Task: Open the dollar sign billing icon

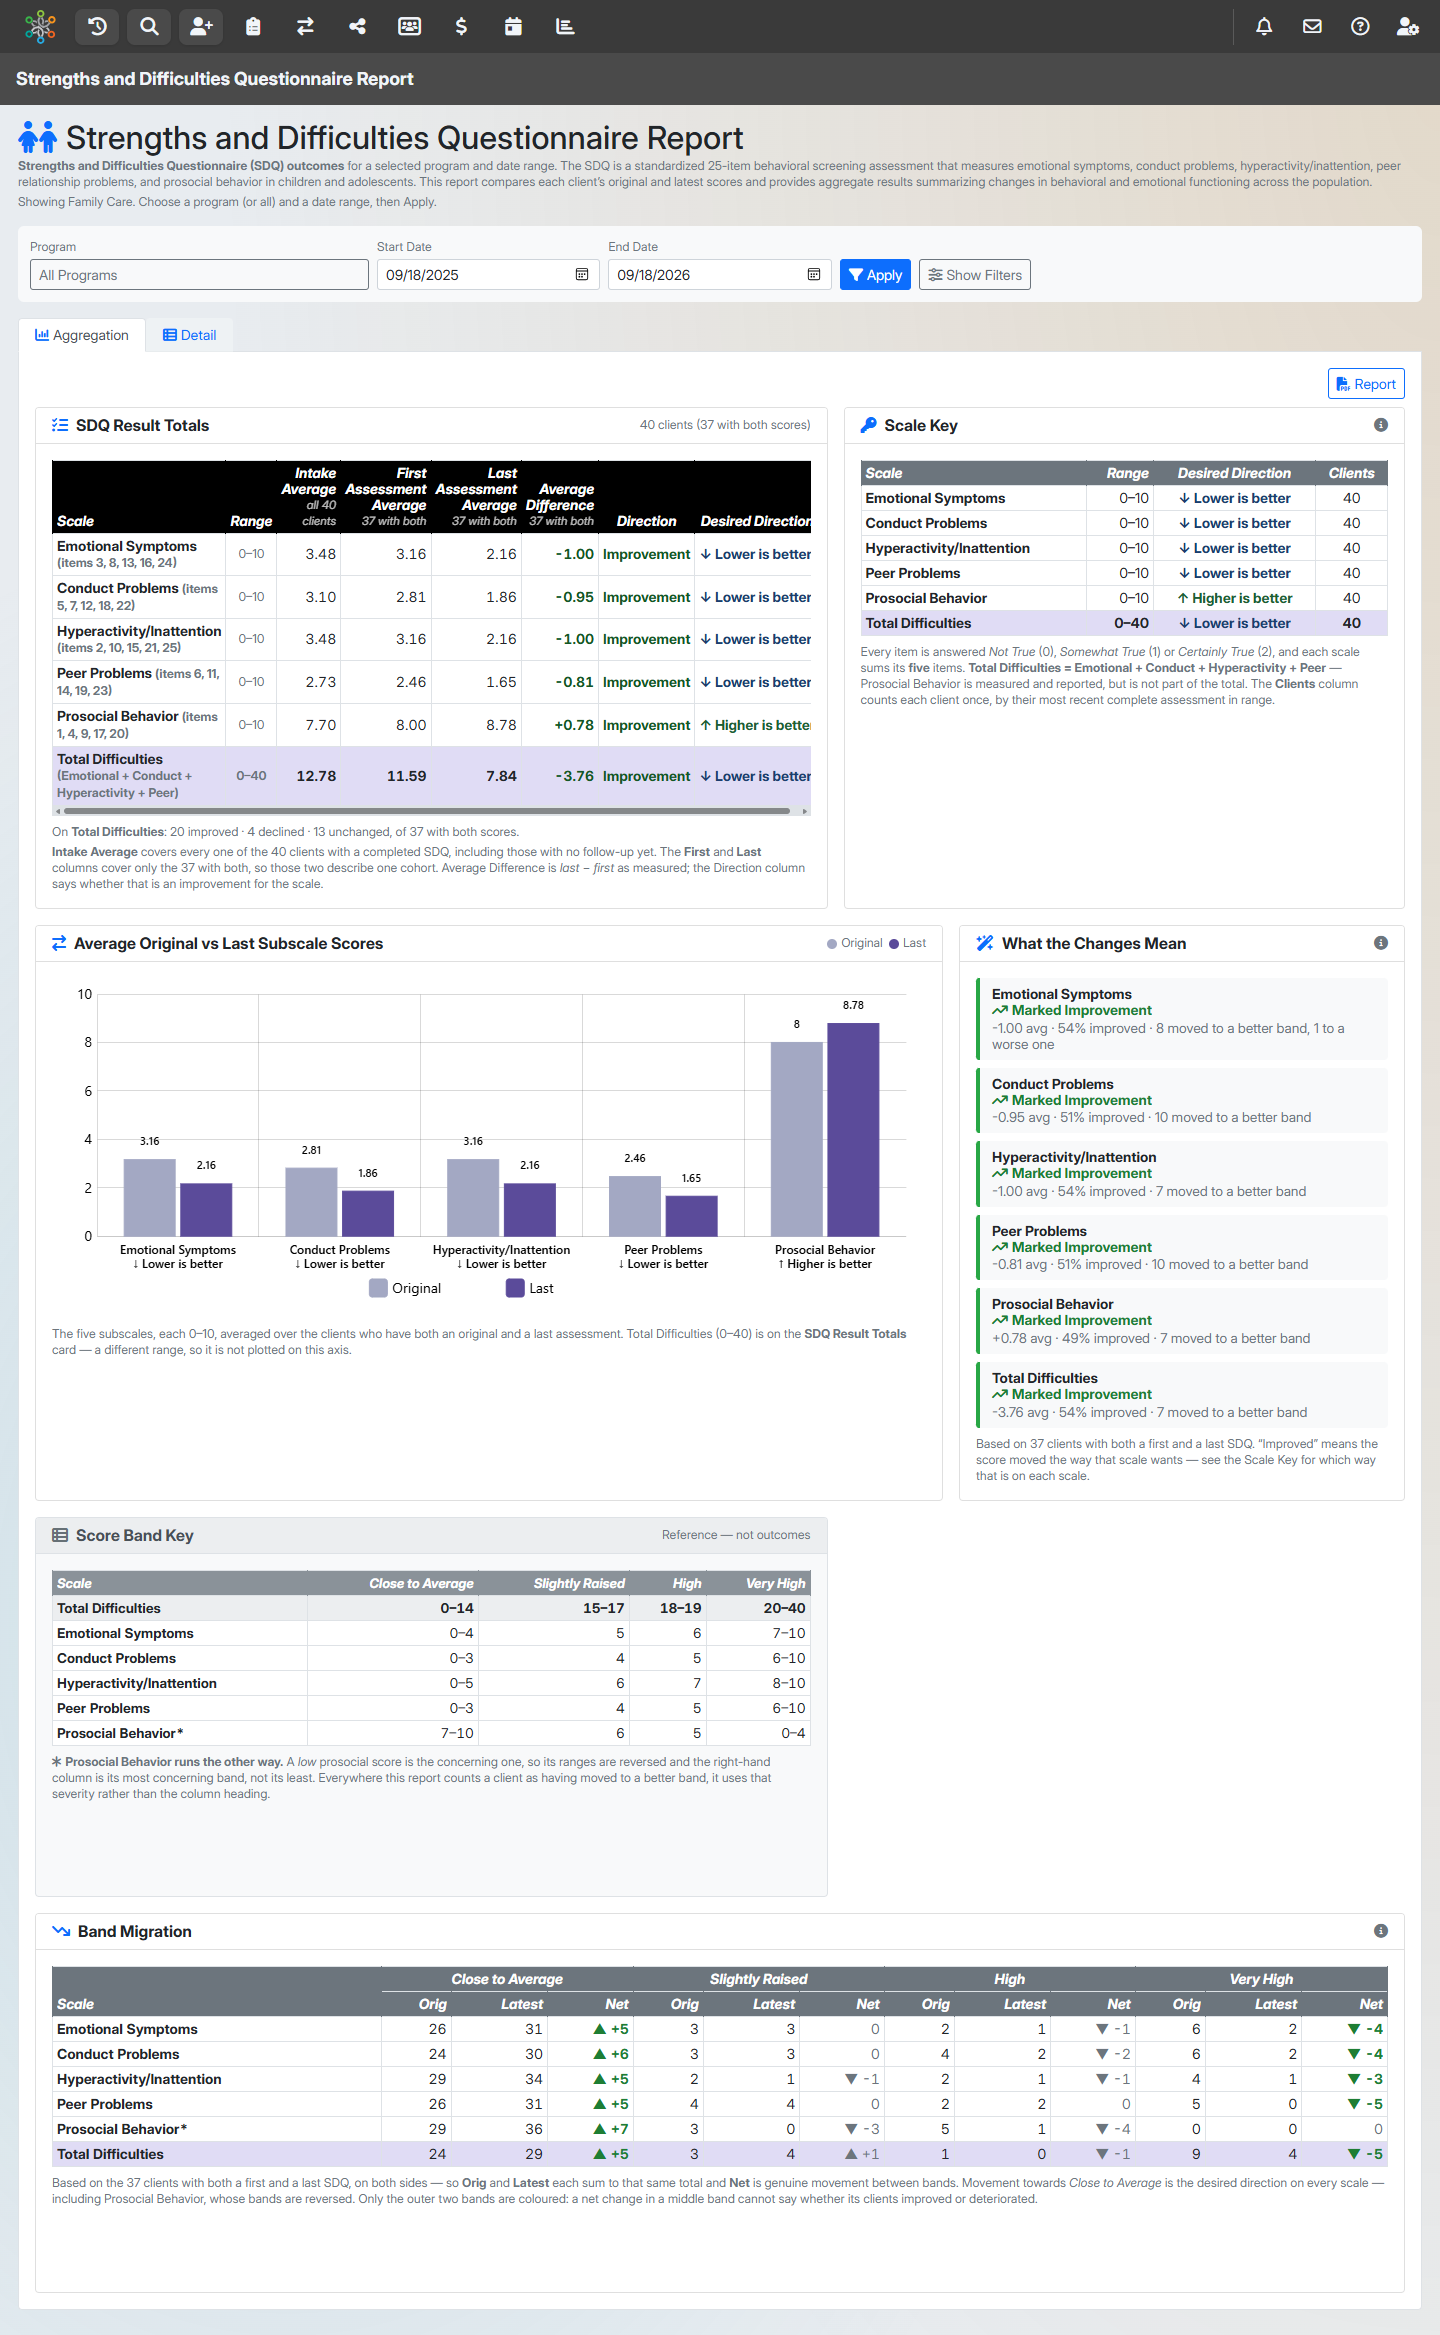Action: tap(461, 26)
